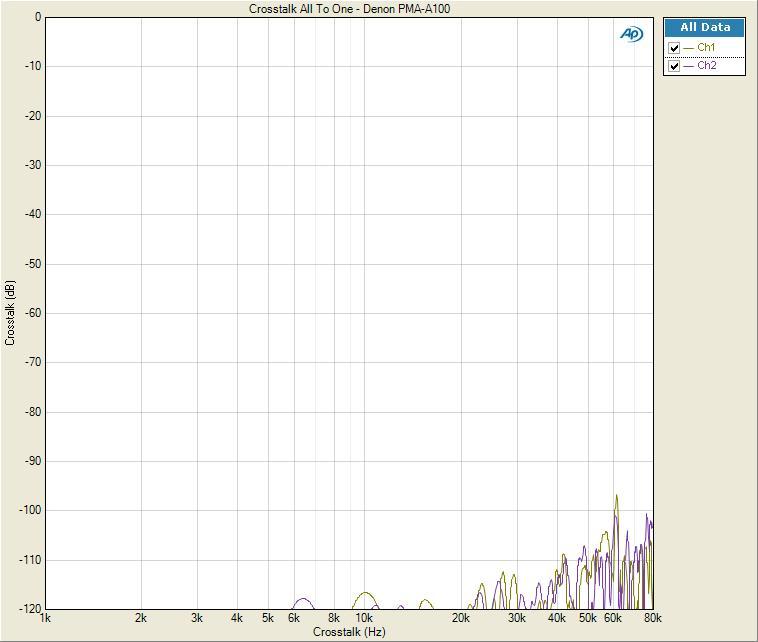Click the 20k frequency axis tick label
This screenshot has height=642, width=758.
pos(461,618)
